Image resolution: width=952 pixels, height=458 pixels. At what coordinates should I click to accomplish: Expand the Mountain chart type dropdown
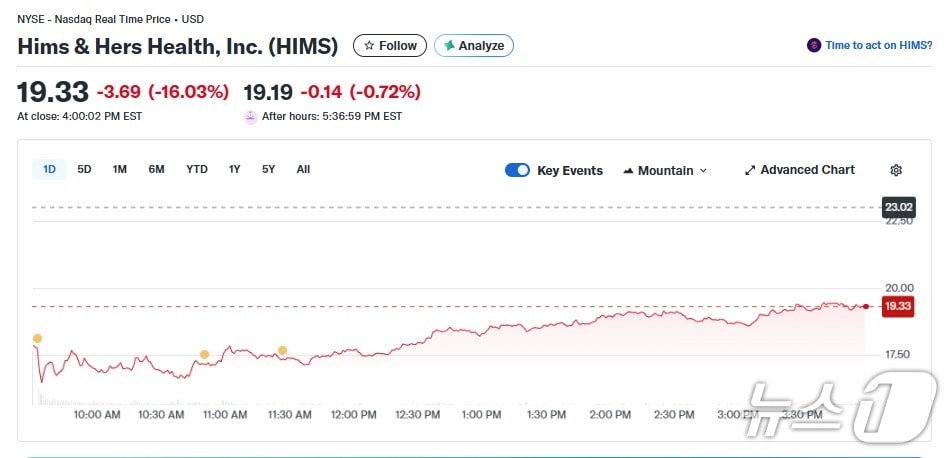[665, 170]
